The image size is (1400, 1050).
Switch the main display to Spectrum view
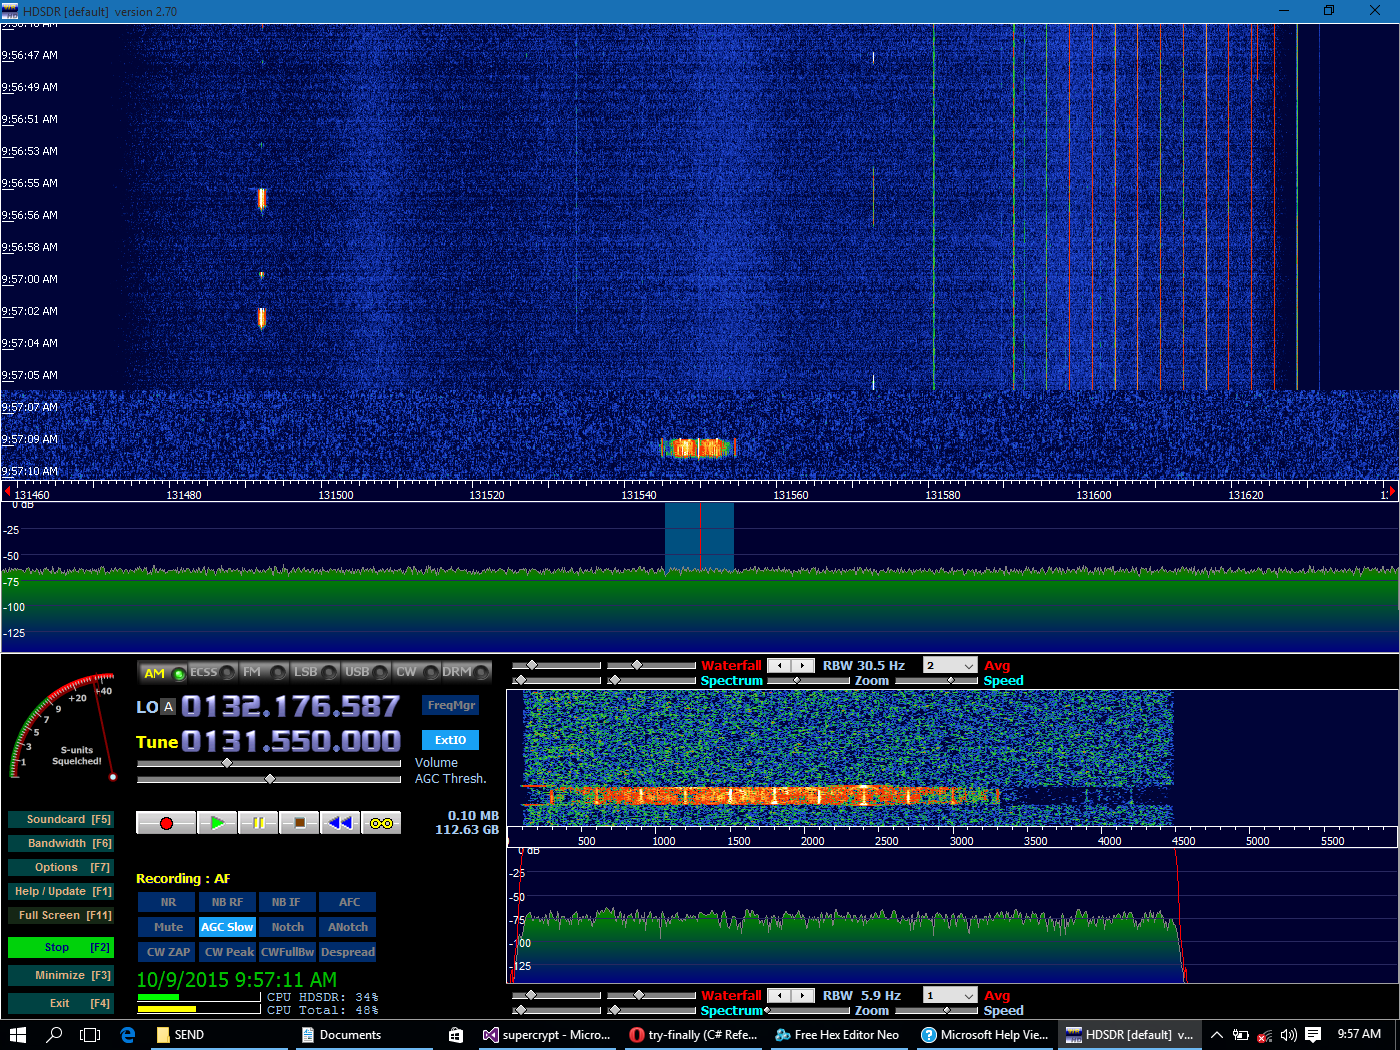coord(731,680)
